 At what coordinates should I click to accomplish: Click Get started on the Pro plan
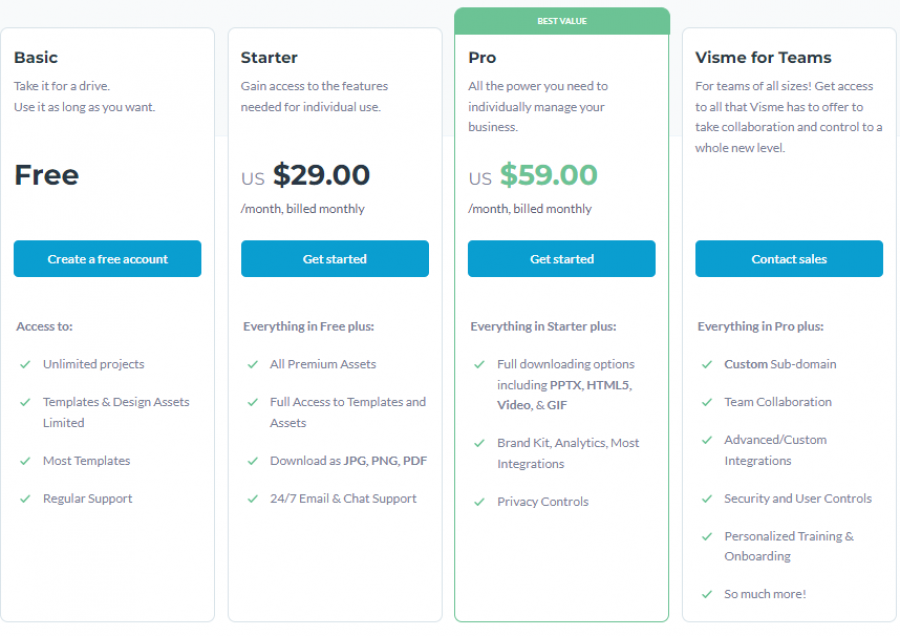coord(561,258)
